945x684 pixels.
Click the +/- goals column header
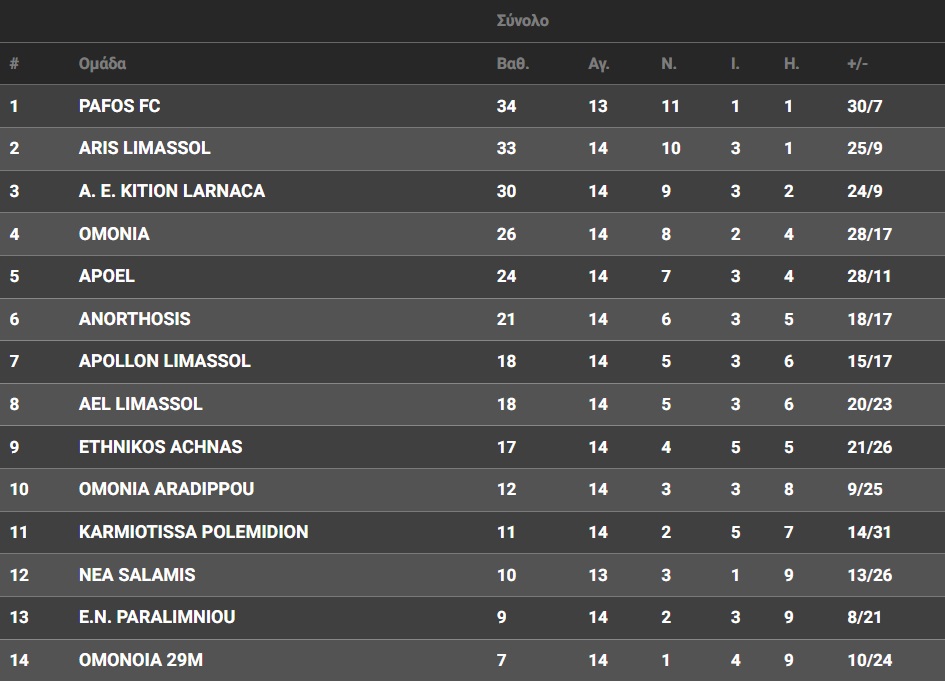click(x=857, y=63)
